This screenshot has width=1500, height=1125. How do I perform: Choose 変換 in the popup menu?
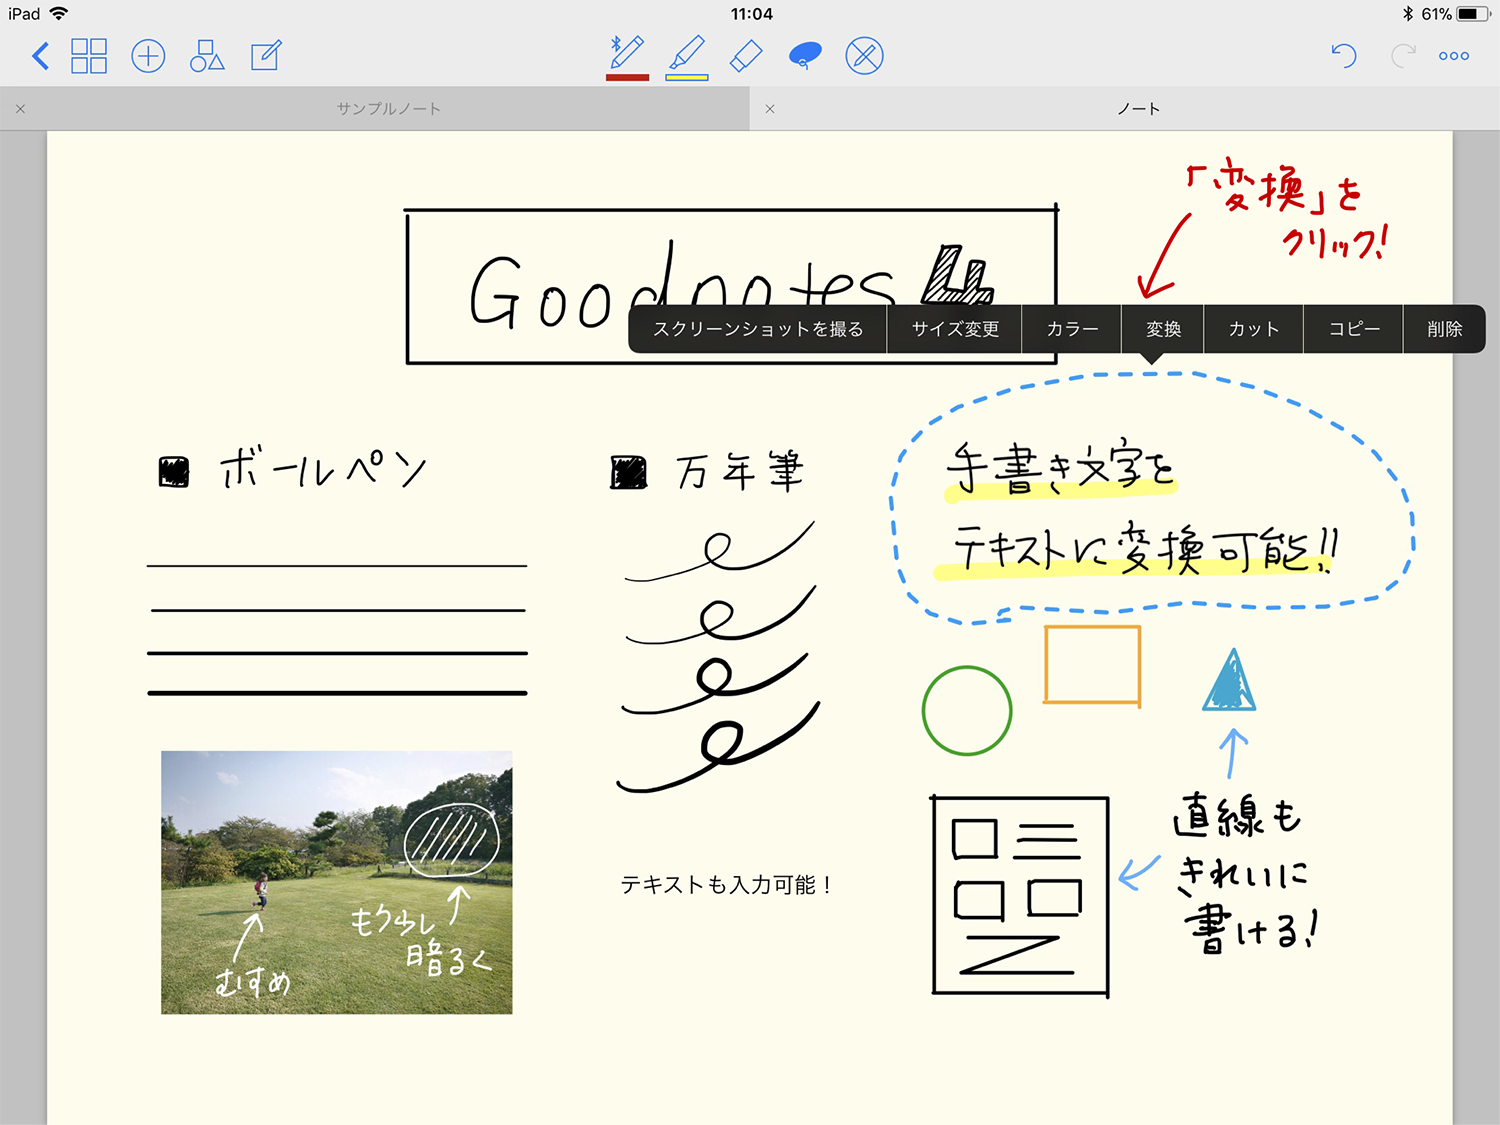[x=1163, y=329]
